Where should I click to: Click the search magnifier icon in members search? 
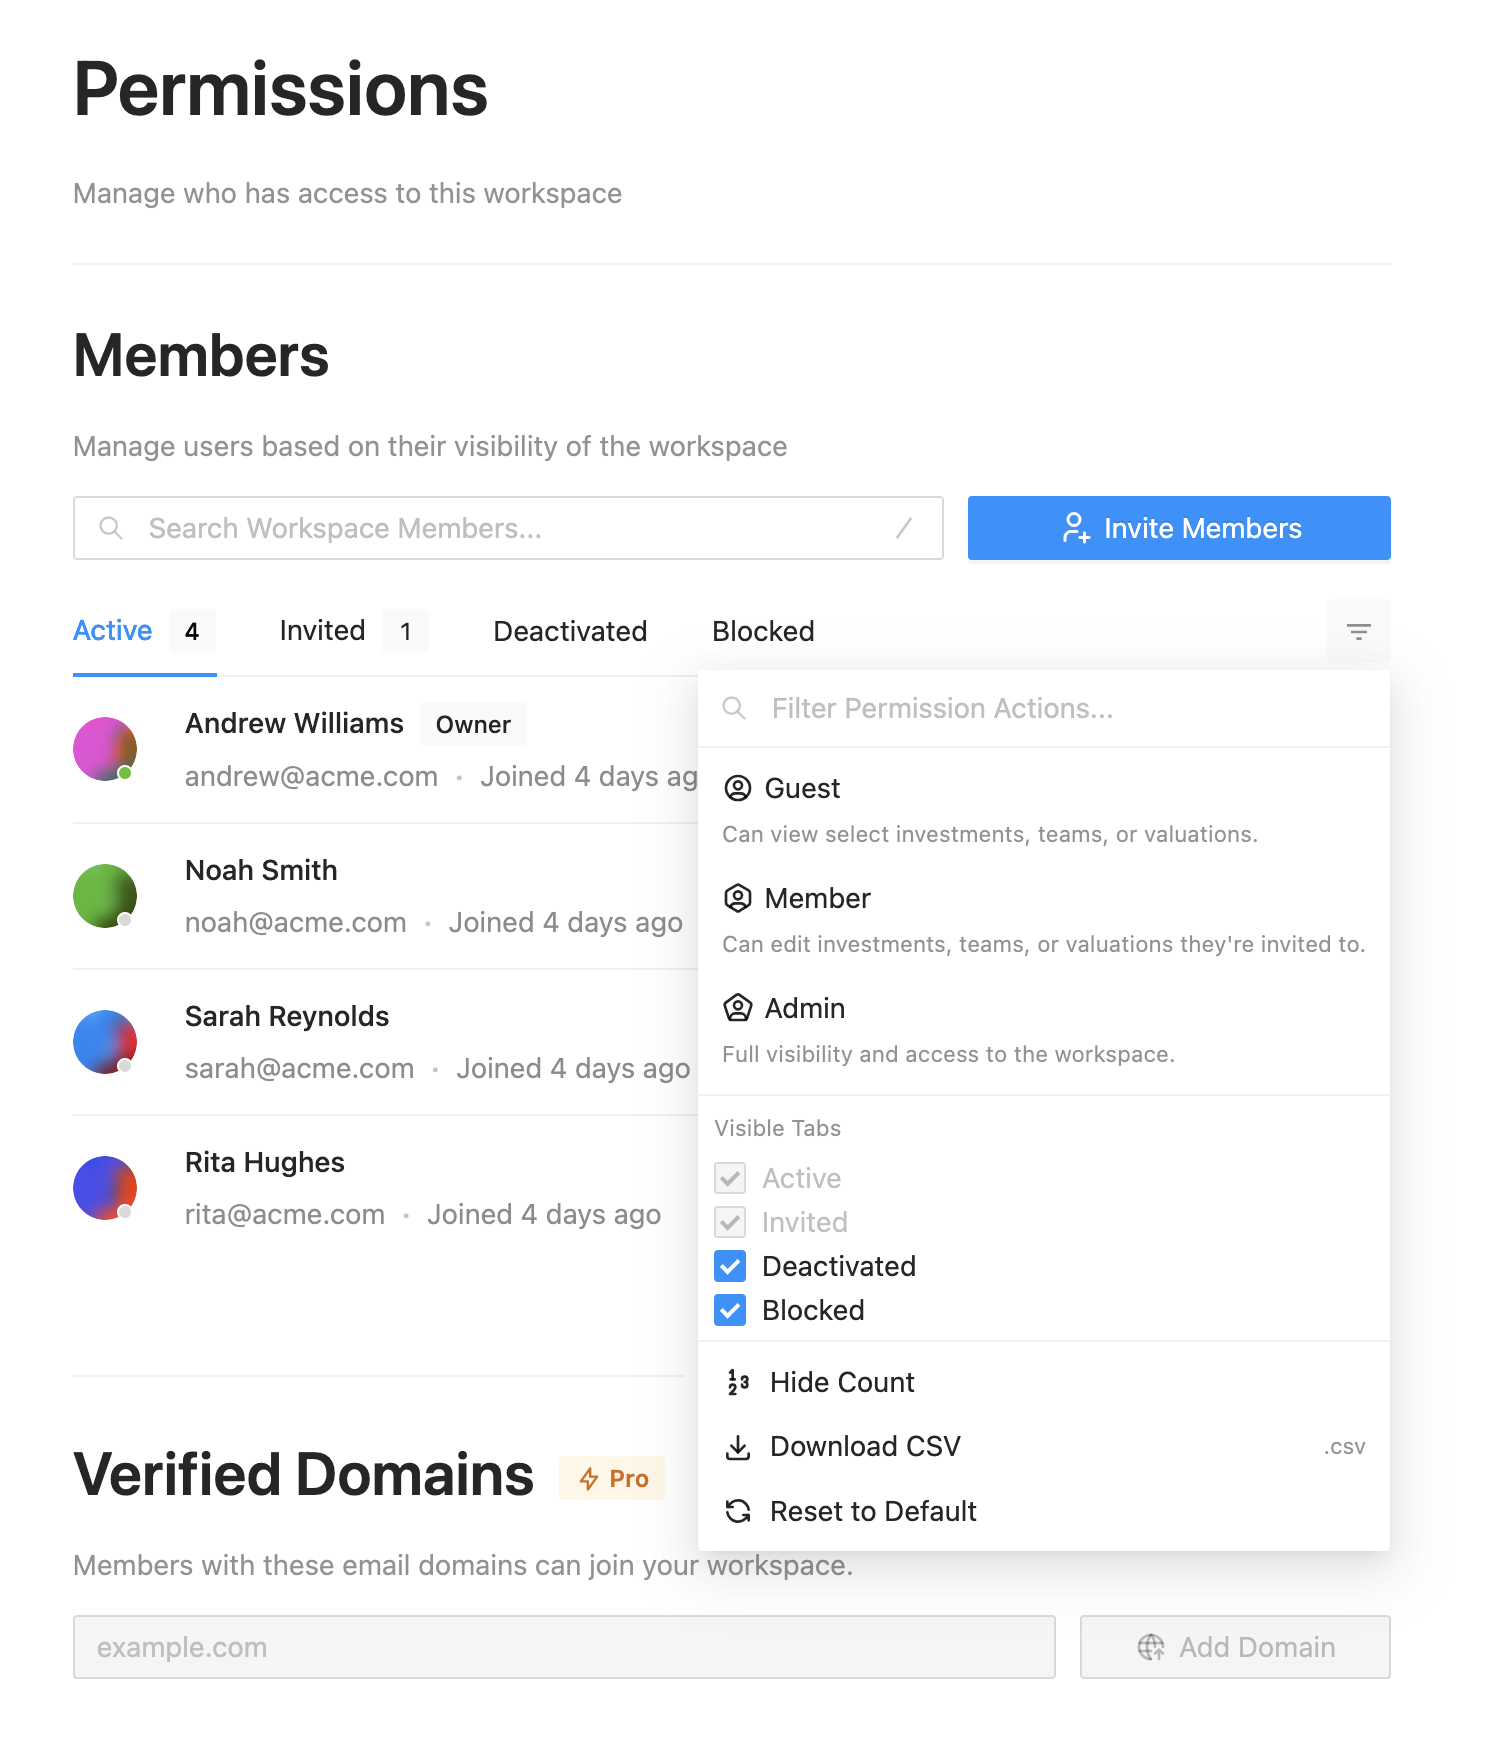(x=111, y=528)
